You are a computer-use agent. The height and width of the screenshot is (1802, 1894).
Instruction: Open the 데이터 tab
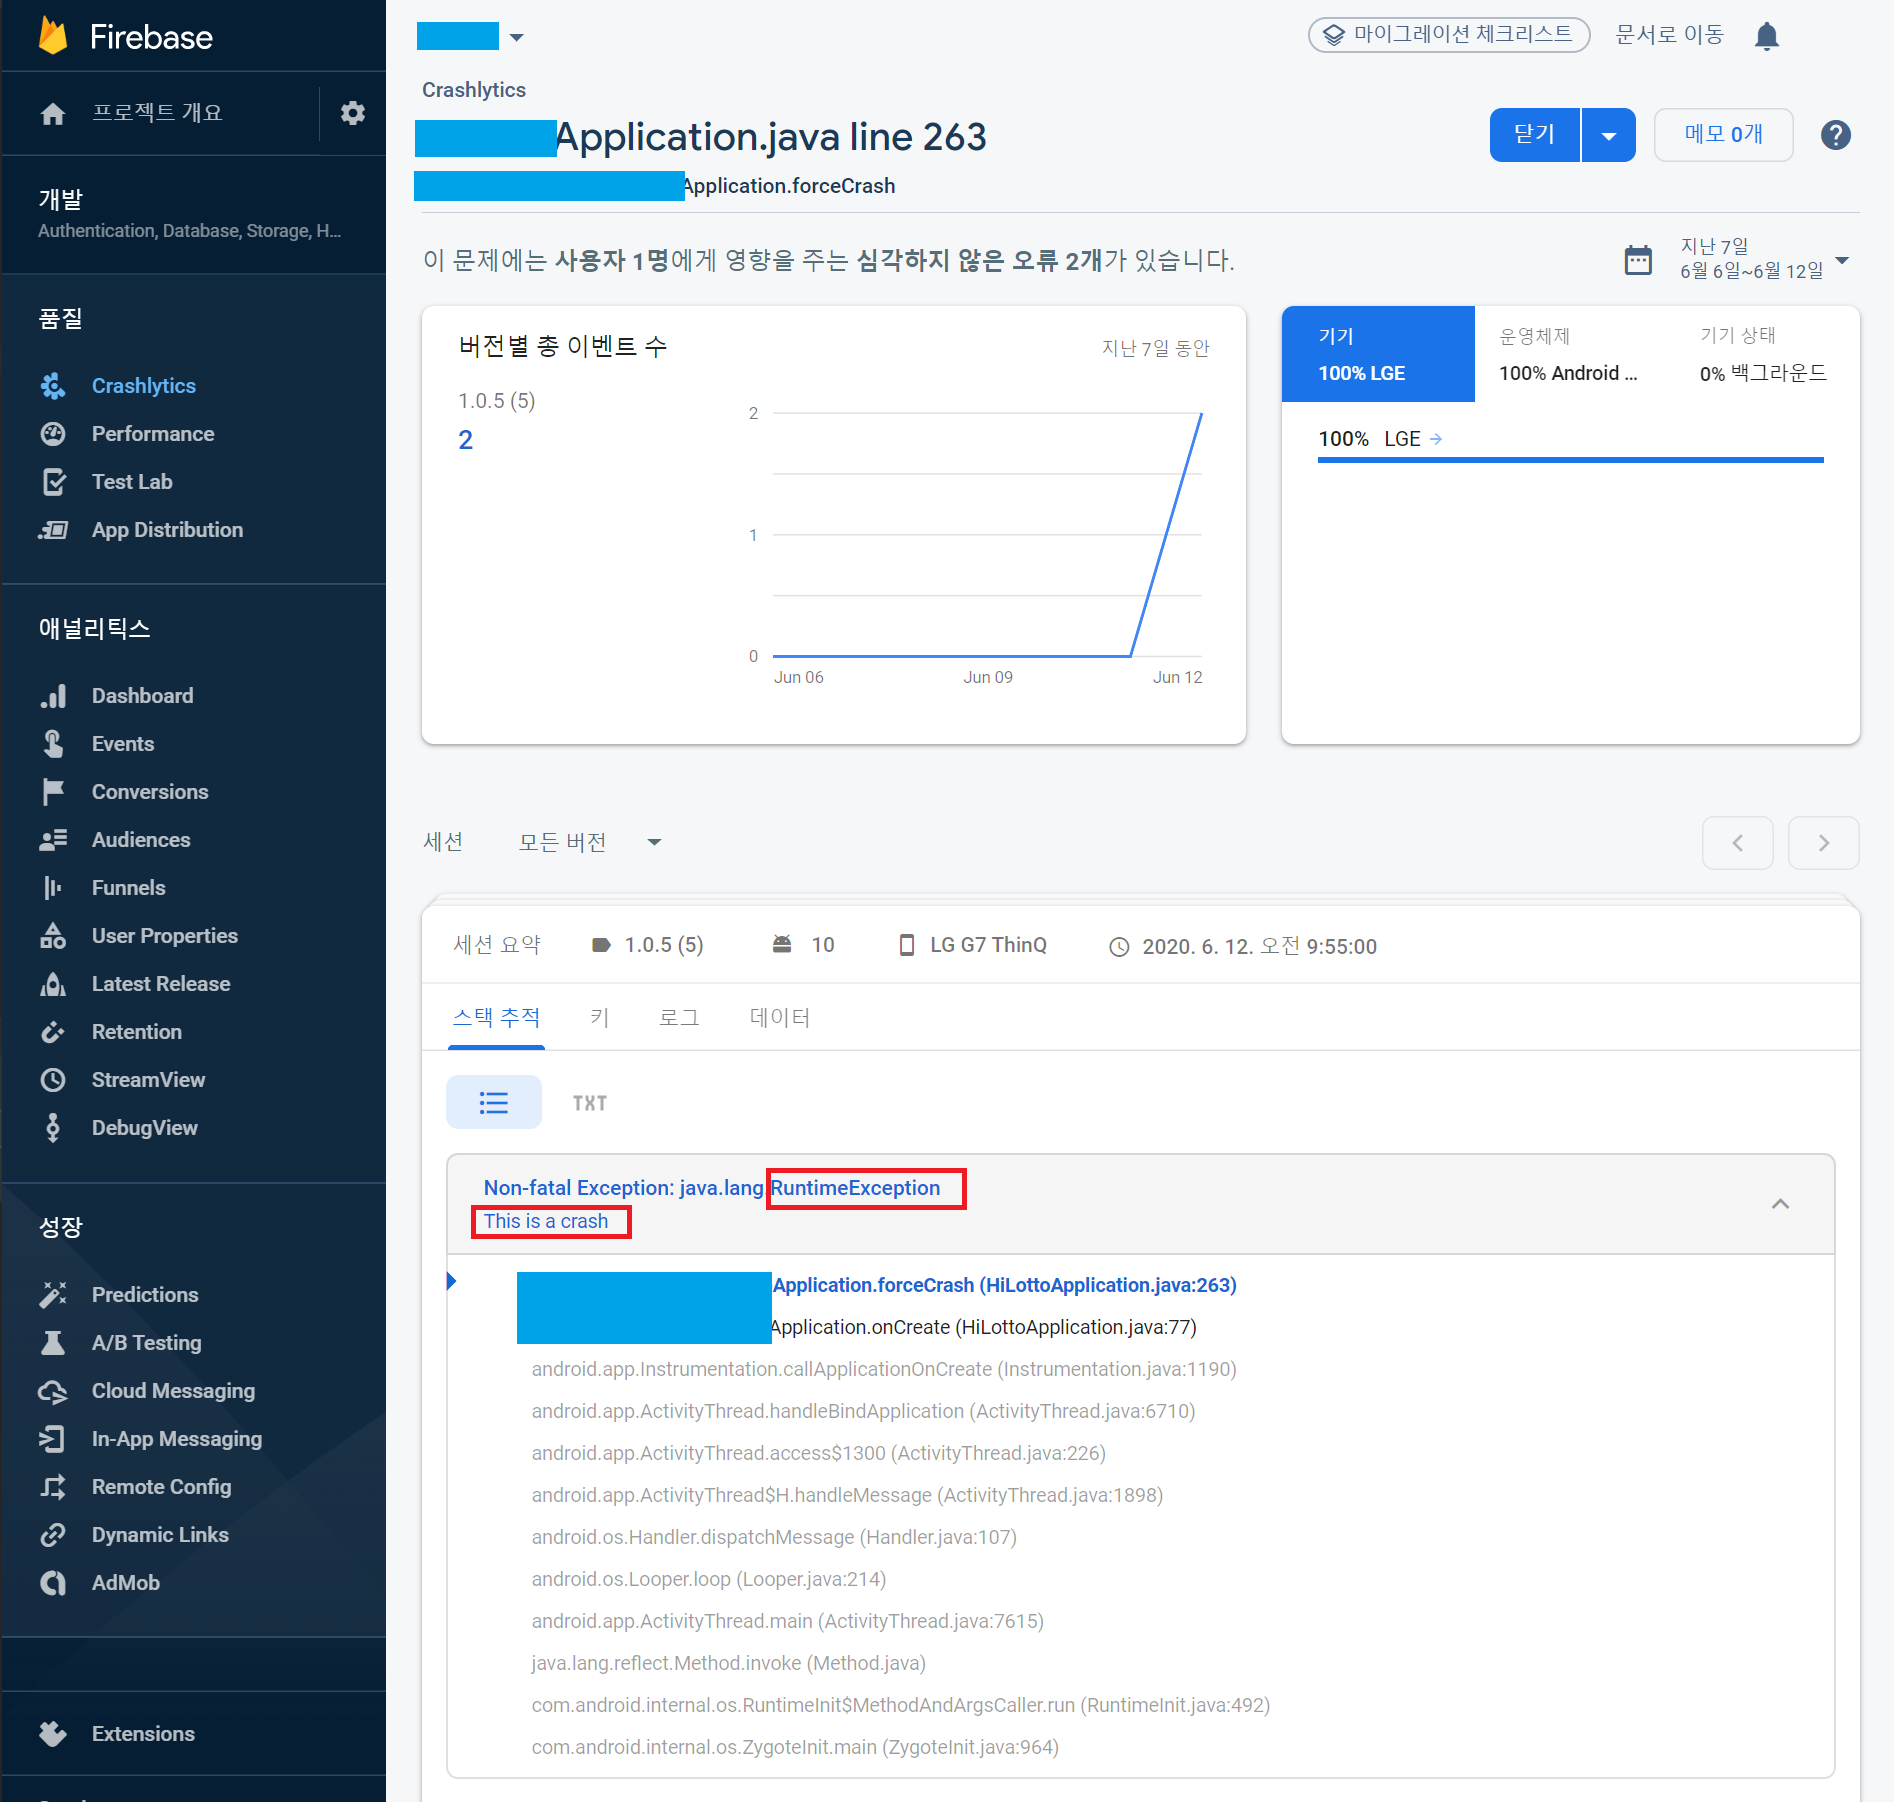779,1018
